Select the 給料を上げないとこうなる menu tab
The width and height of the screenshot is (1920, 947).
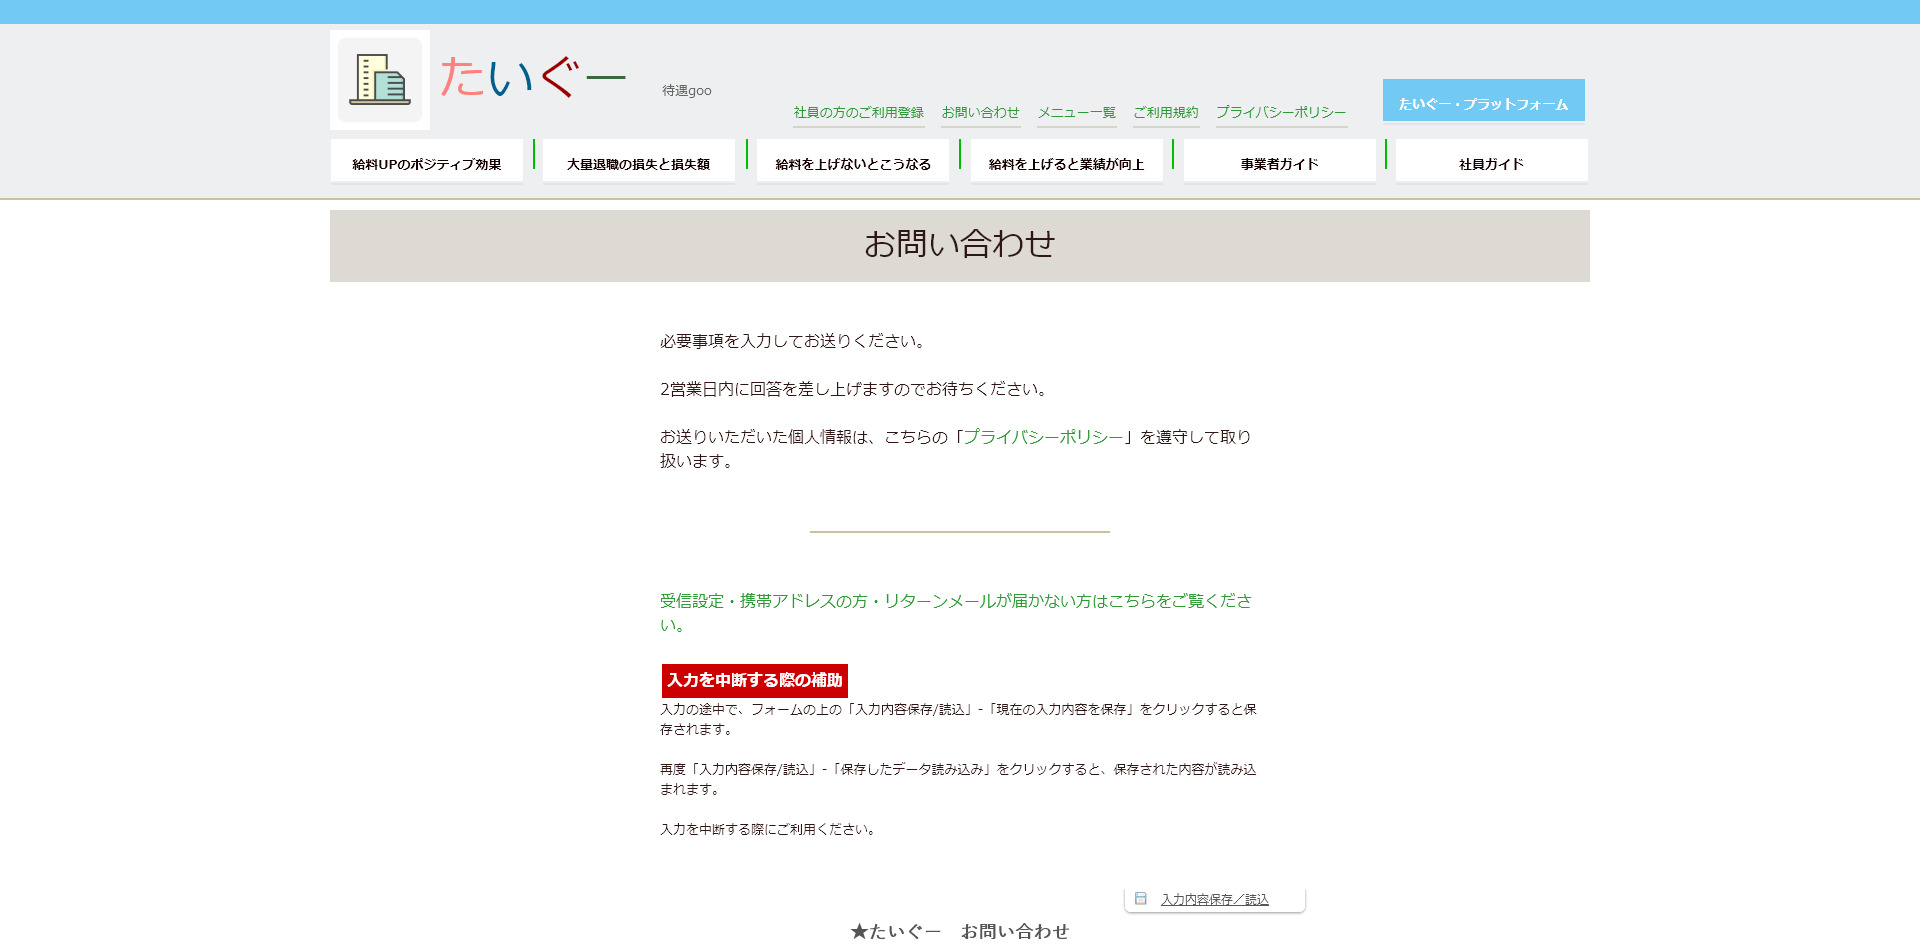853,162
